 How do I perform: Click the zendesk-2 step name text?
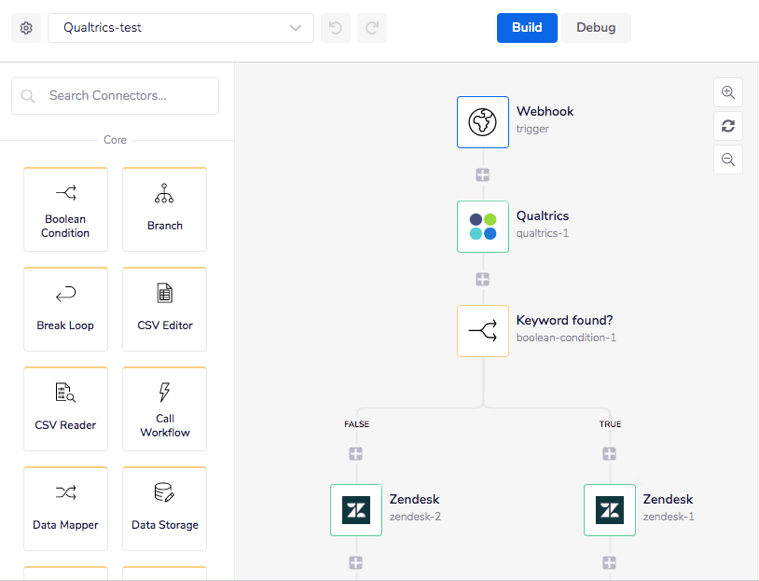coord(415,517)
